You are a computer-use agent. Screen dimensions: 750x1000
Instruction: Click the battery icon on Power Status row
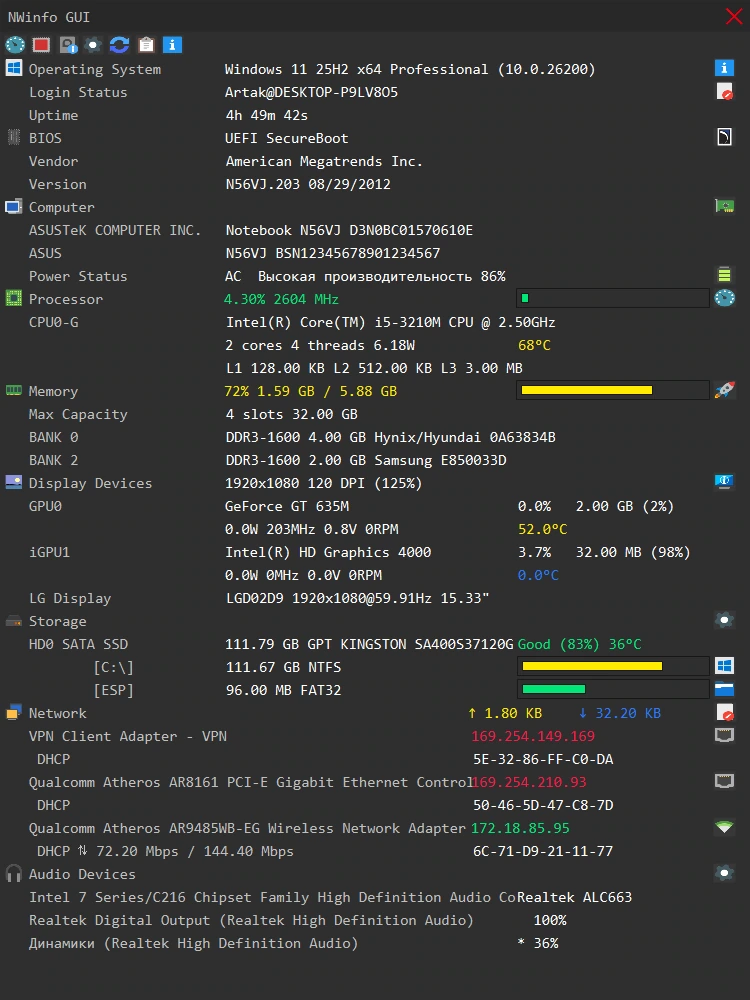point(724,275)
